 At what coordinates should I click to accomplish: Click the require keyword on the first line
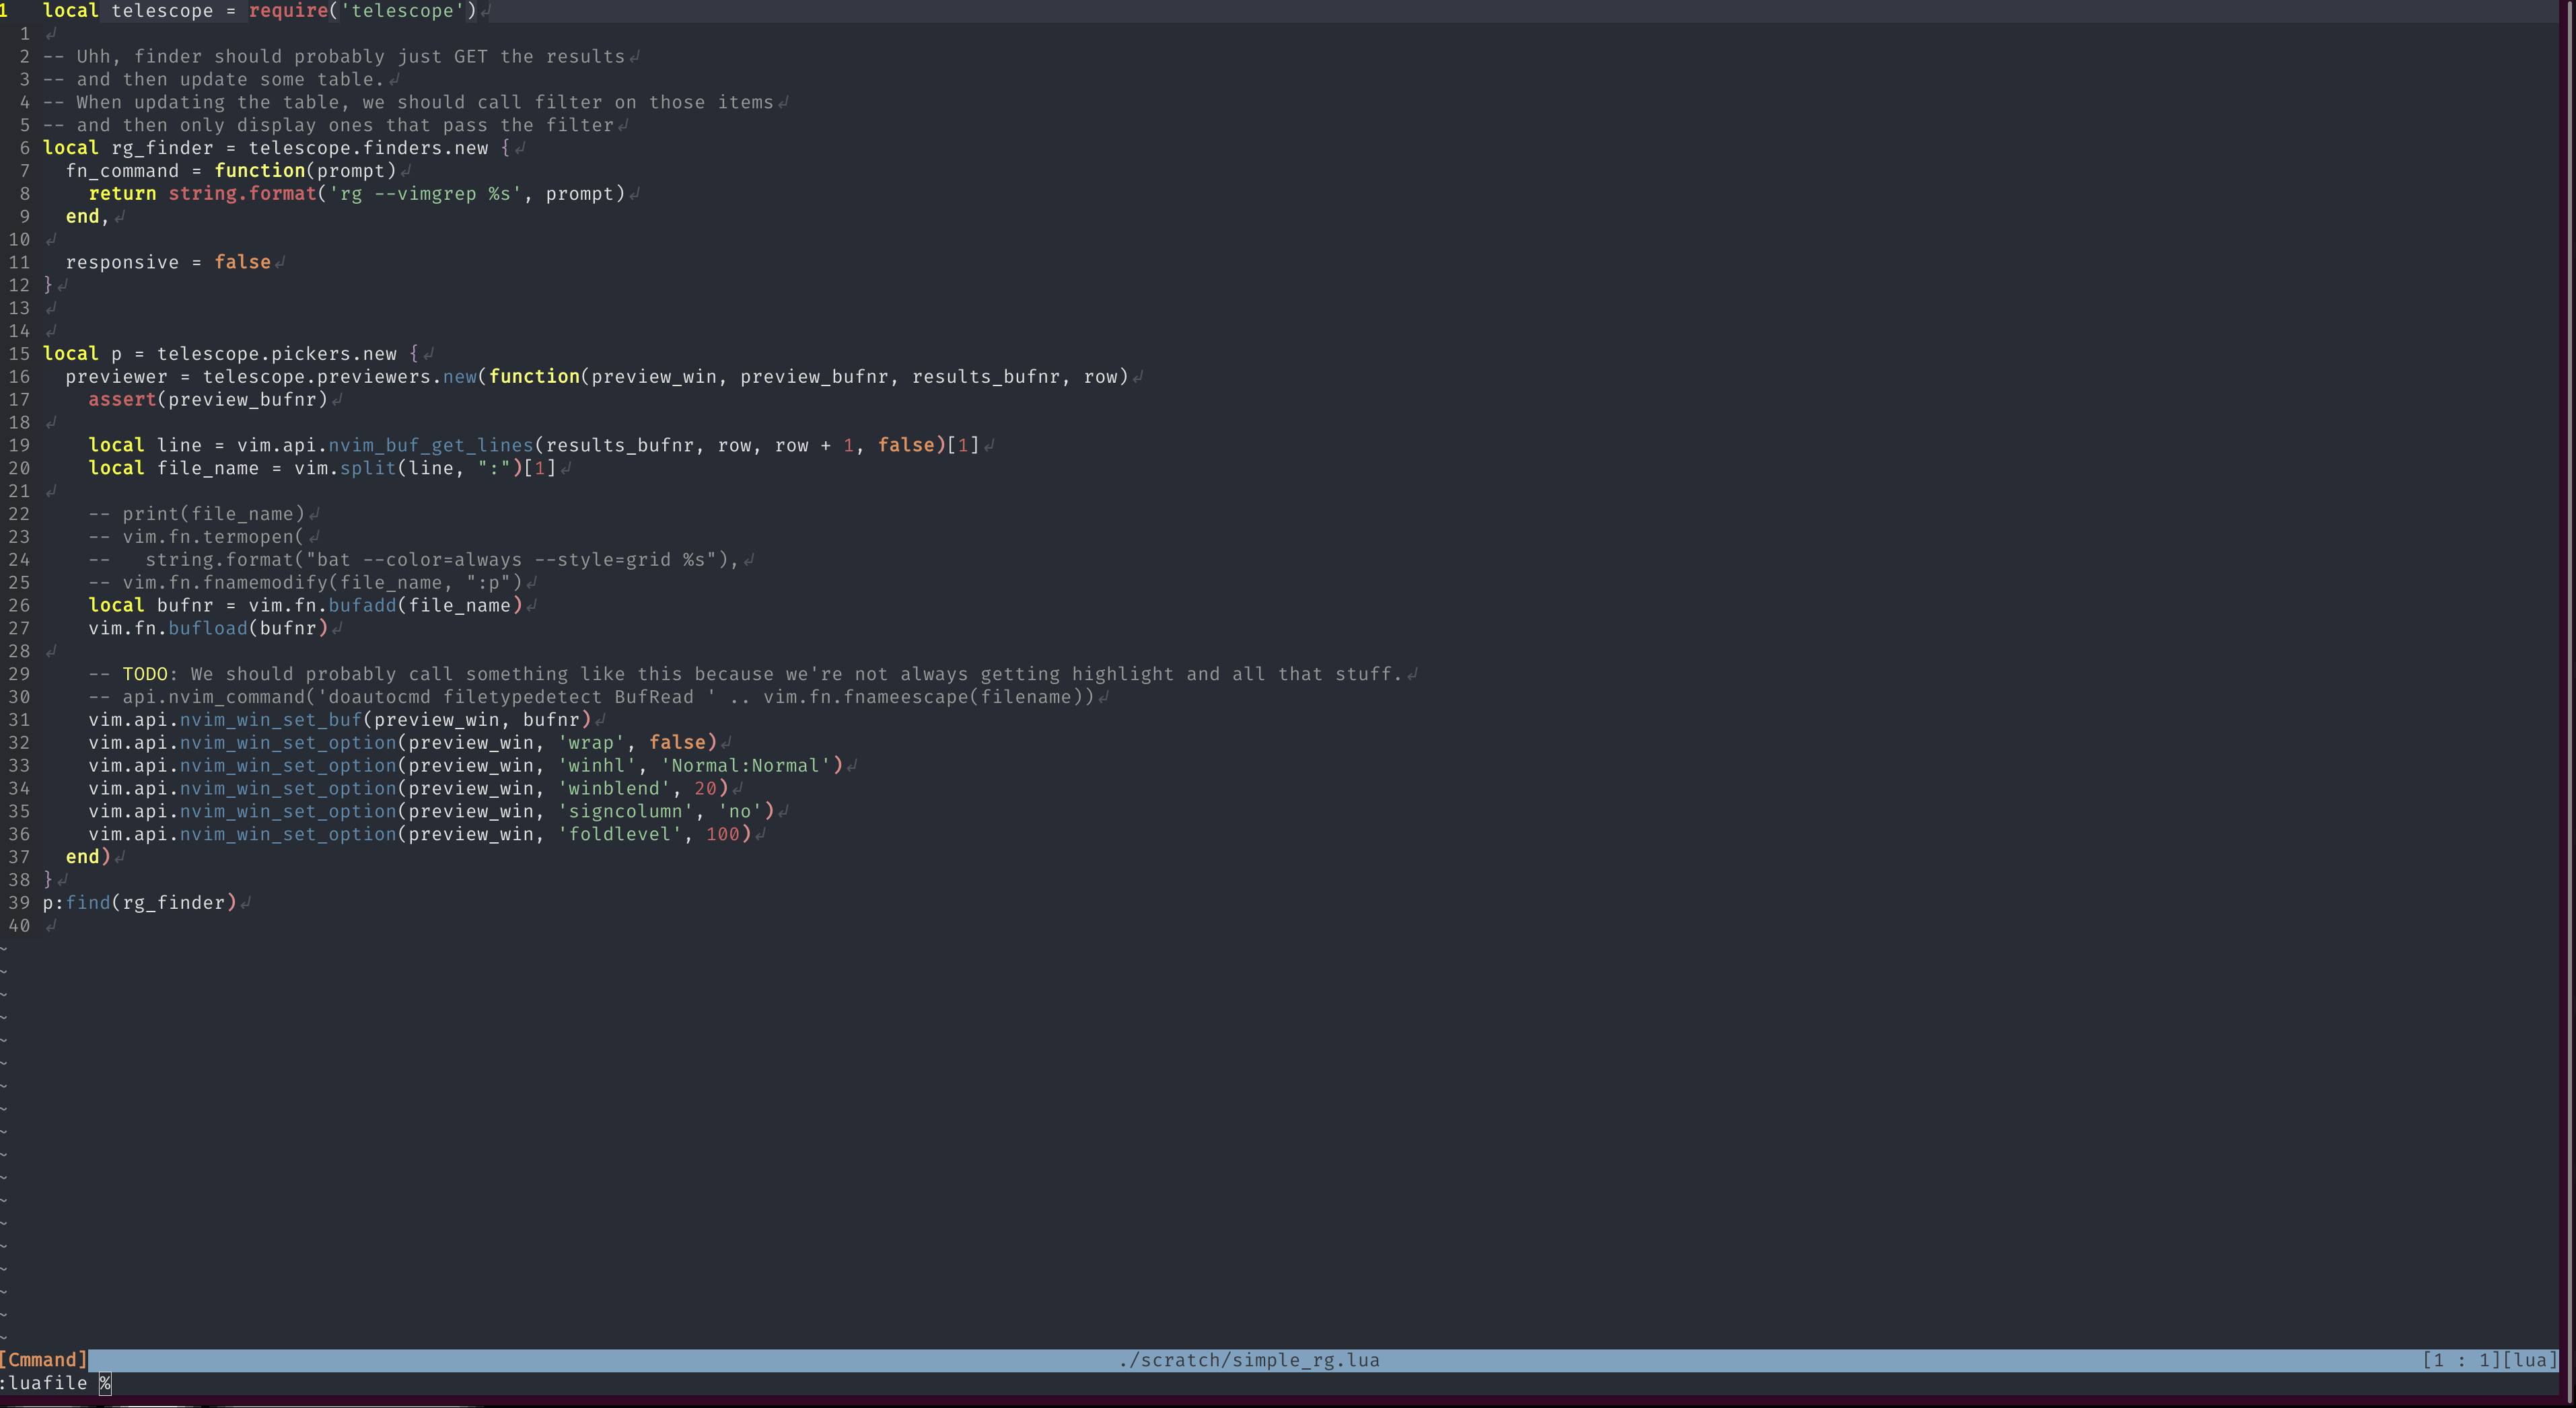pos(288,11)
